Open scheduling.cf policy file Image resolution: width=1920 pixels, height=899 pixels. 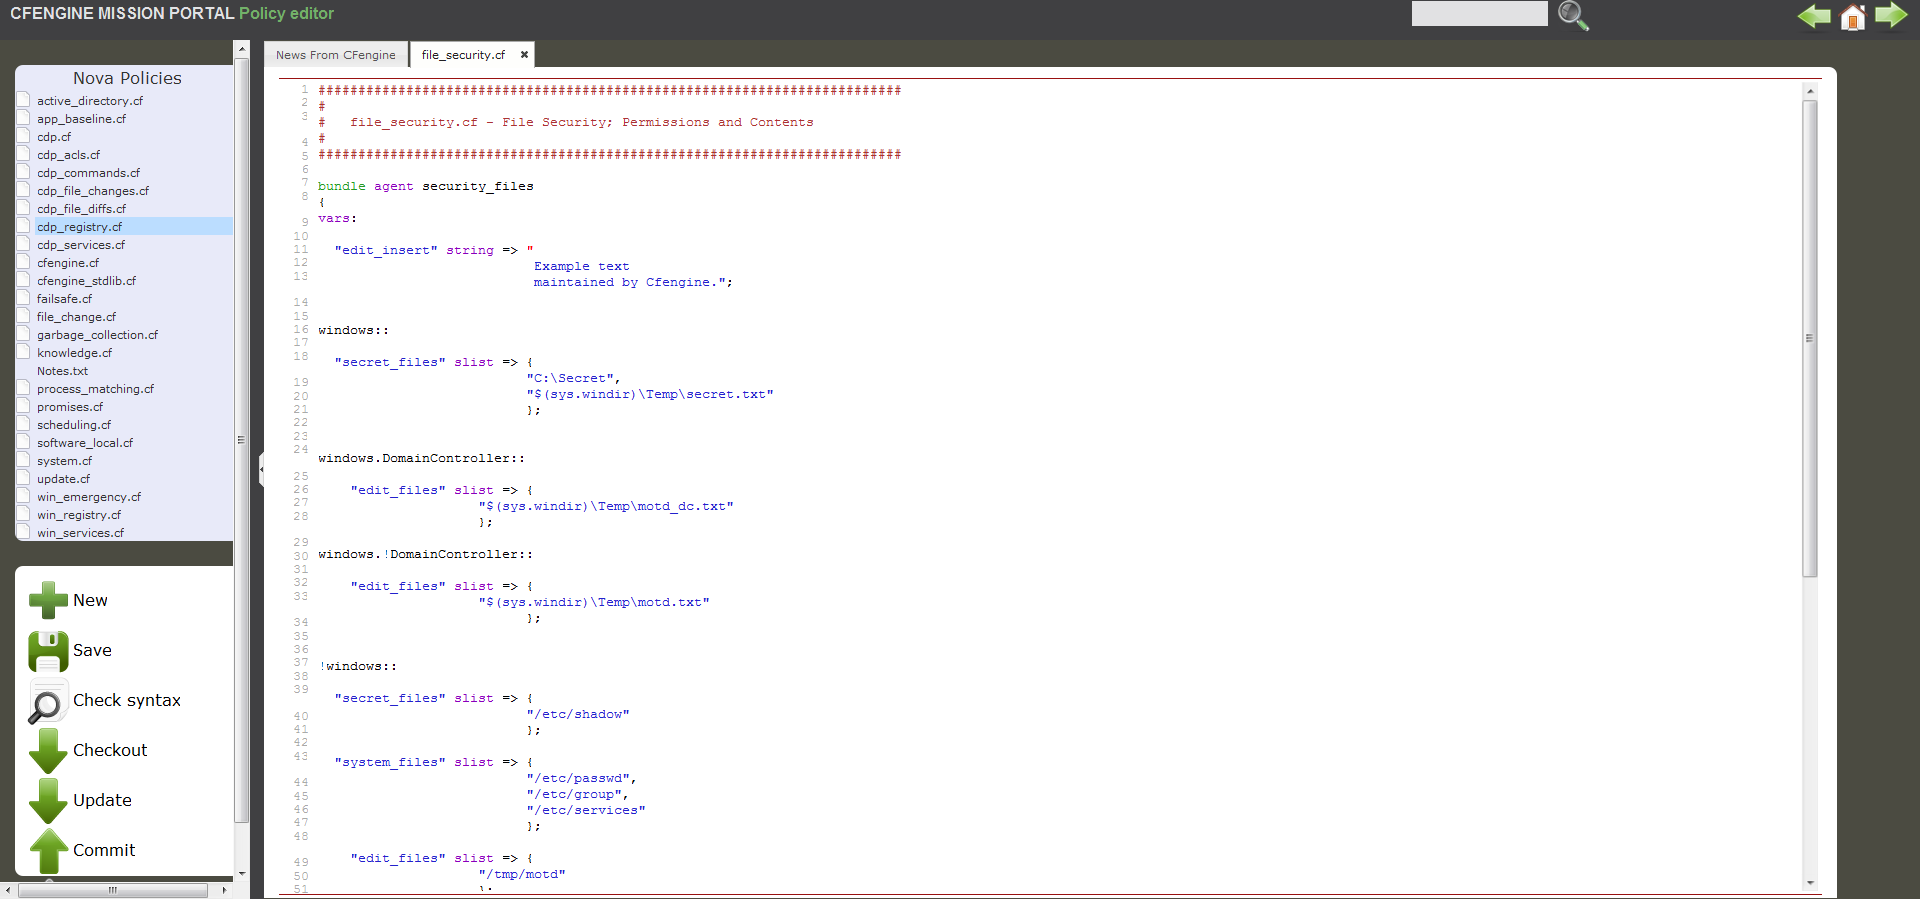click(74, 425)
